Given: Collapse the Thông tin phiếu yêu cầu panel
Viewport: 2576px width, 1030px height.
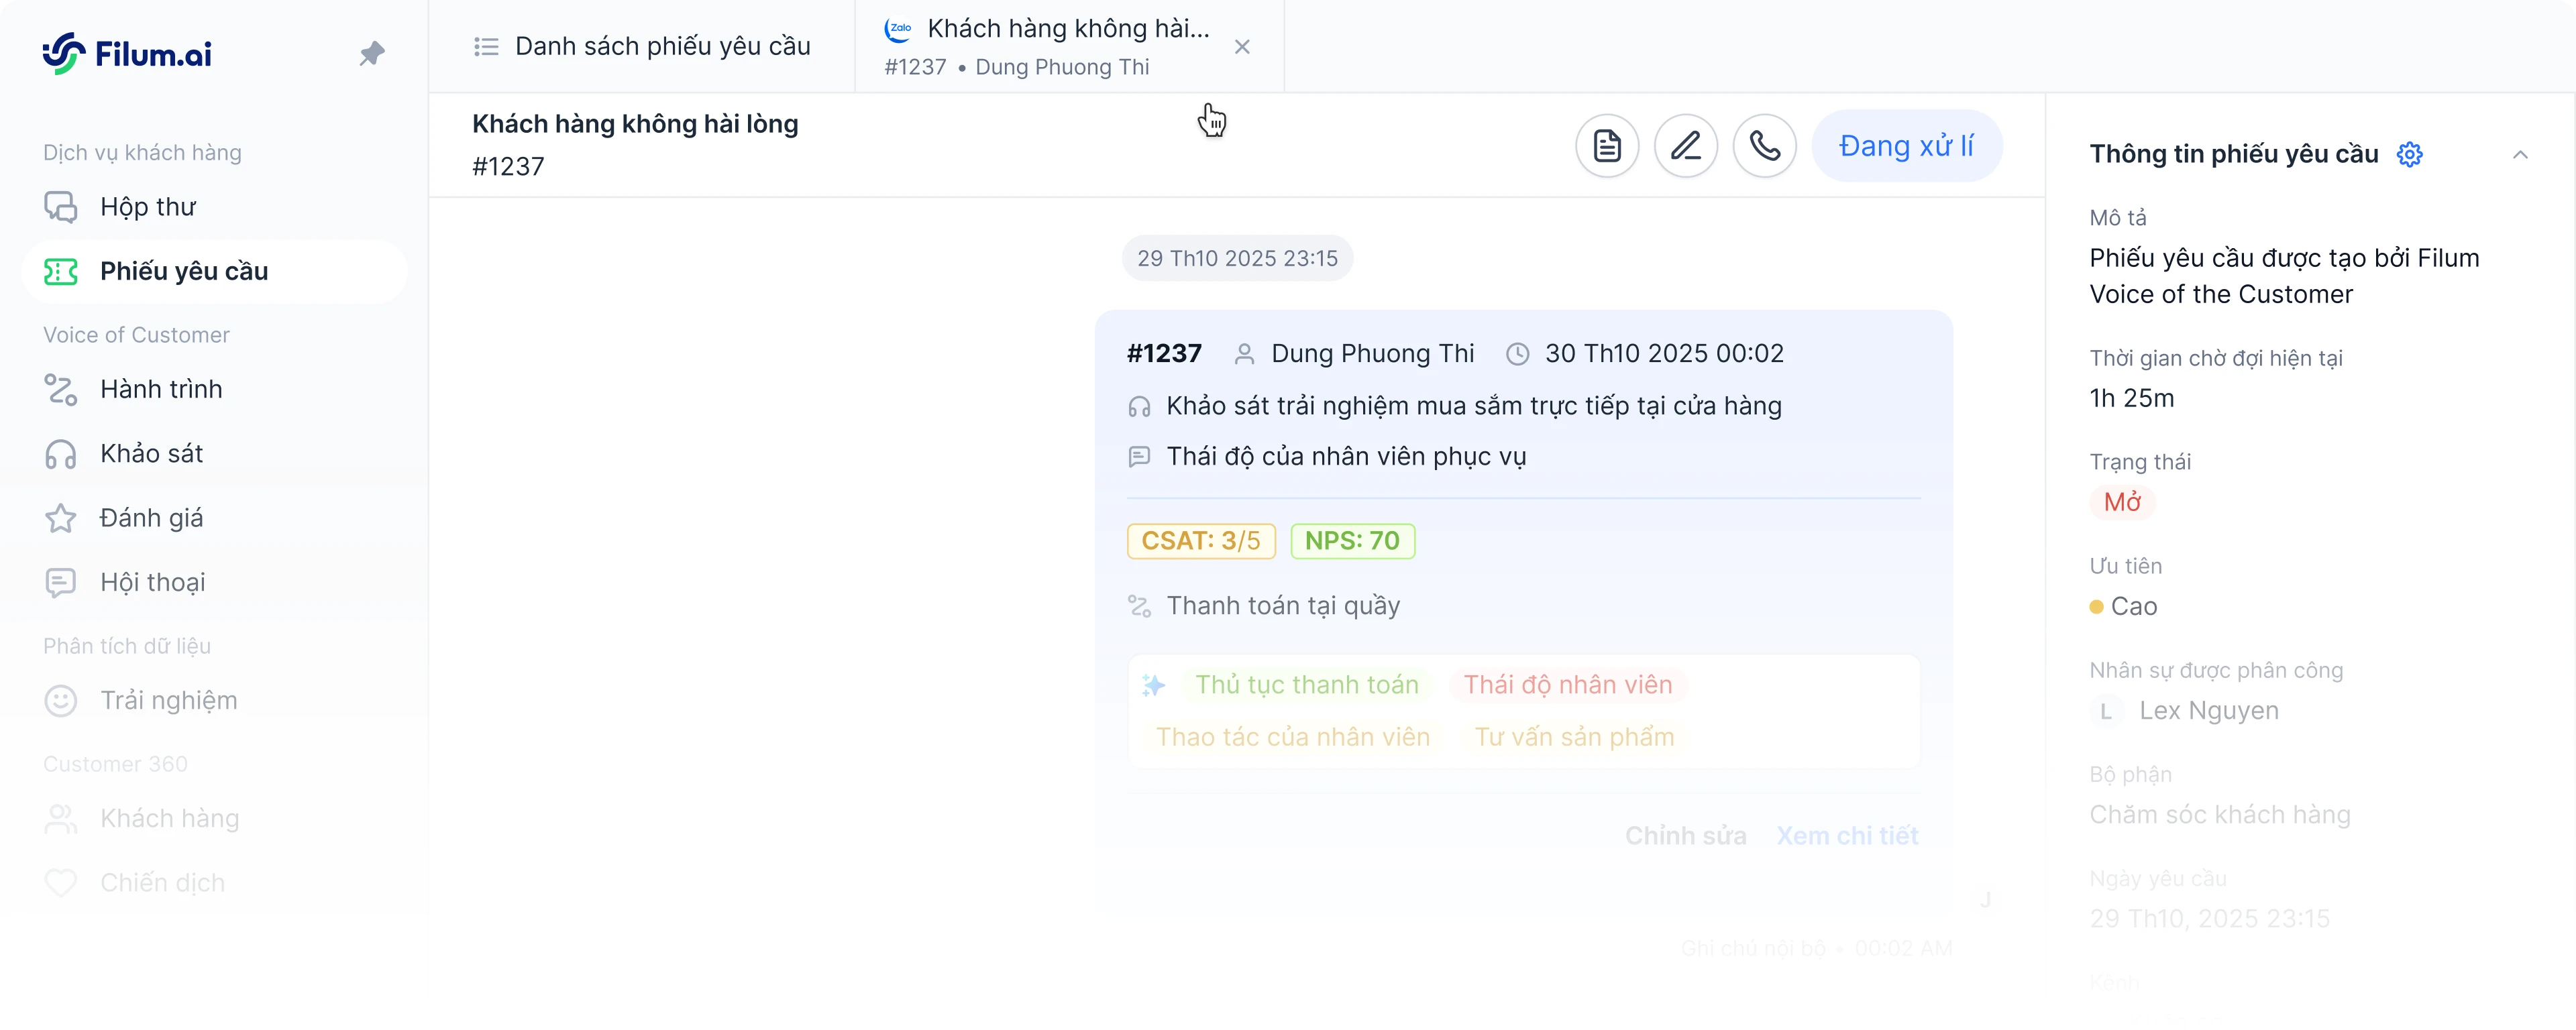Looking at the screenshot, I should [x=2521, y=154].
